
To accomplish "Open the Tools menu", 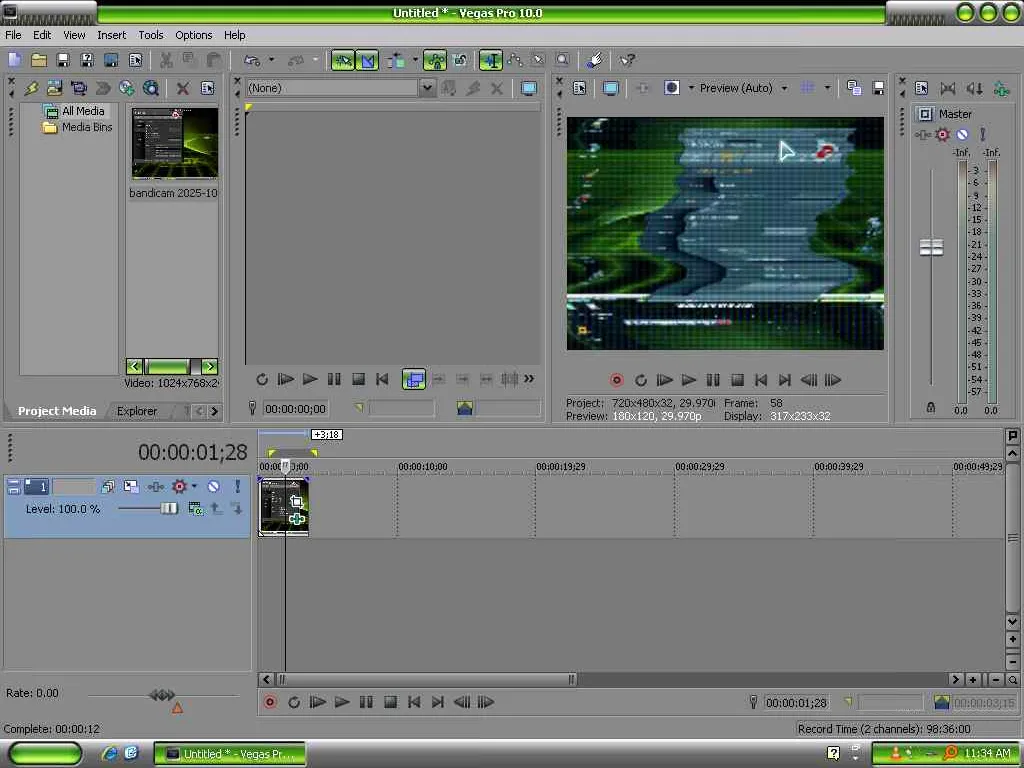I will point(151,35).
